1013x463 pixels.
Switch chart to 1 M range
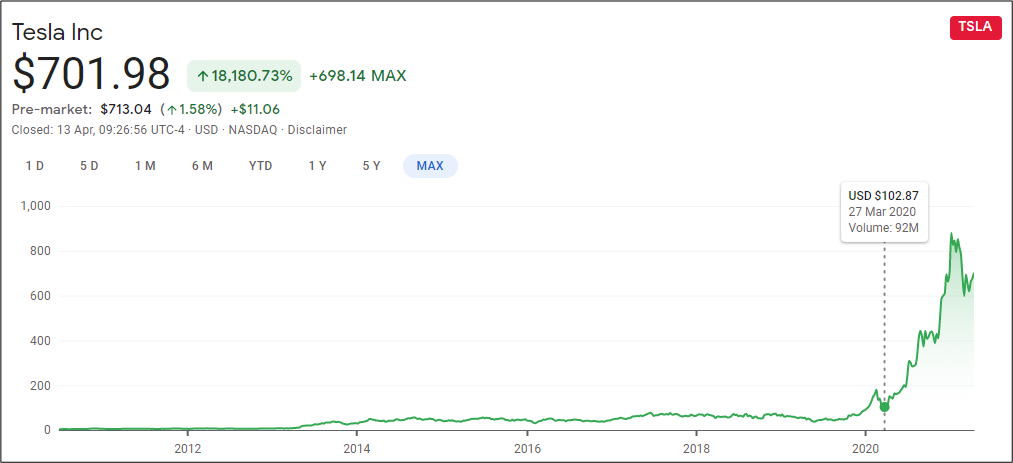pyautogui.click(x=145, y=166)
